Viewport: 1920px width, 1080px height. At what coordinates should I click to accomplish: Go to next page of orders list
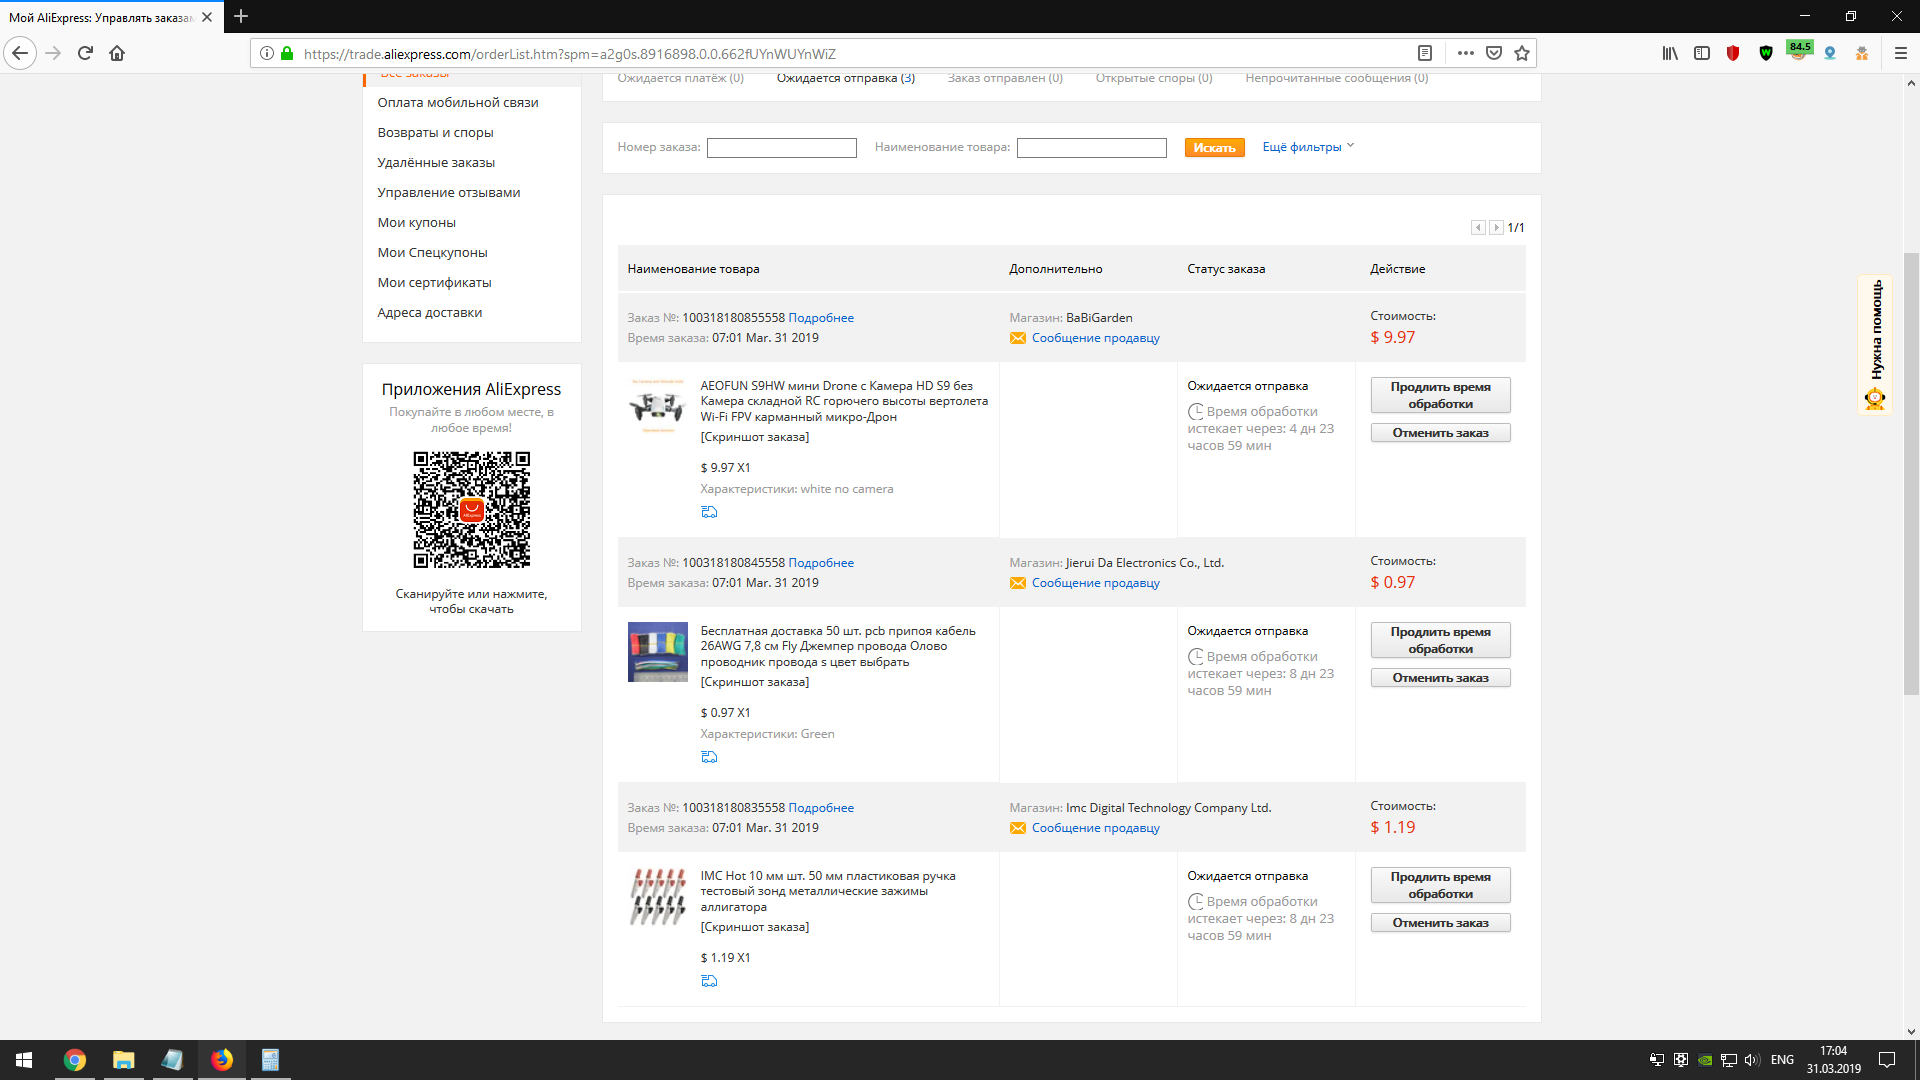(x=1496, y=228)
